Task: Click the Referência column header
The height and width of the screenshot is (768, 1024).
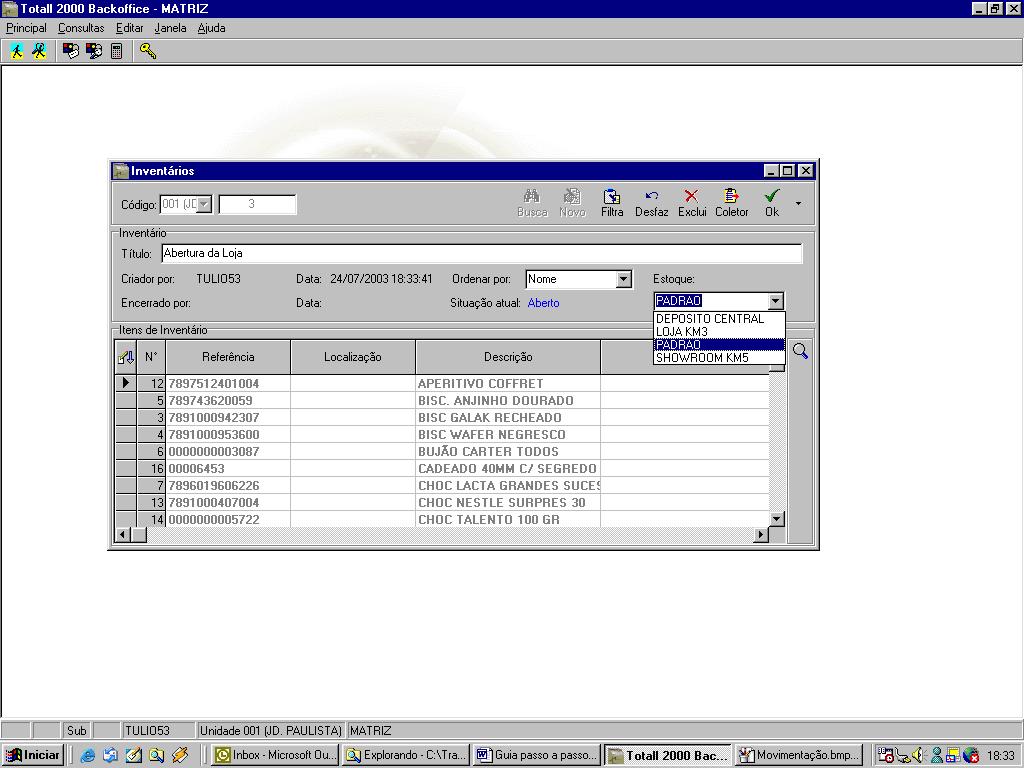Action: point(228,357)
